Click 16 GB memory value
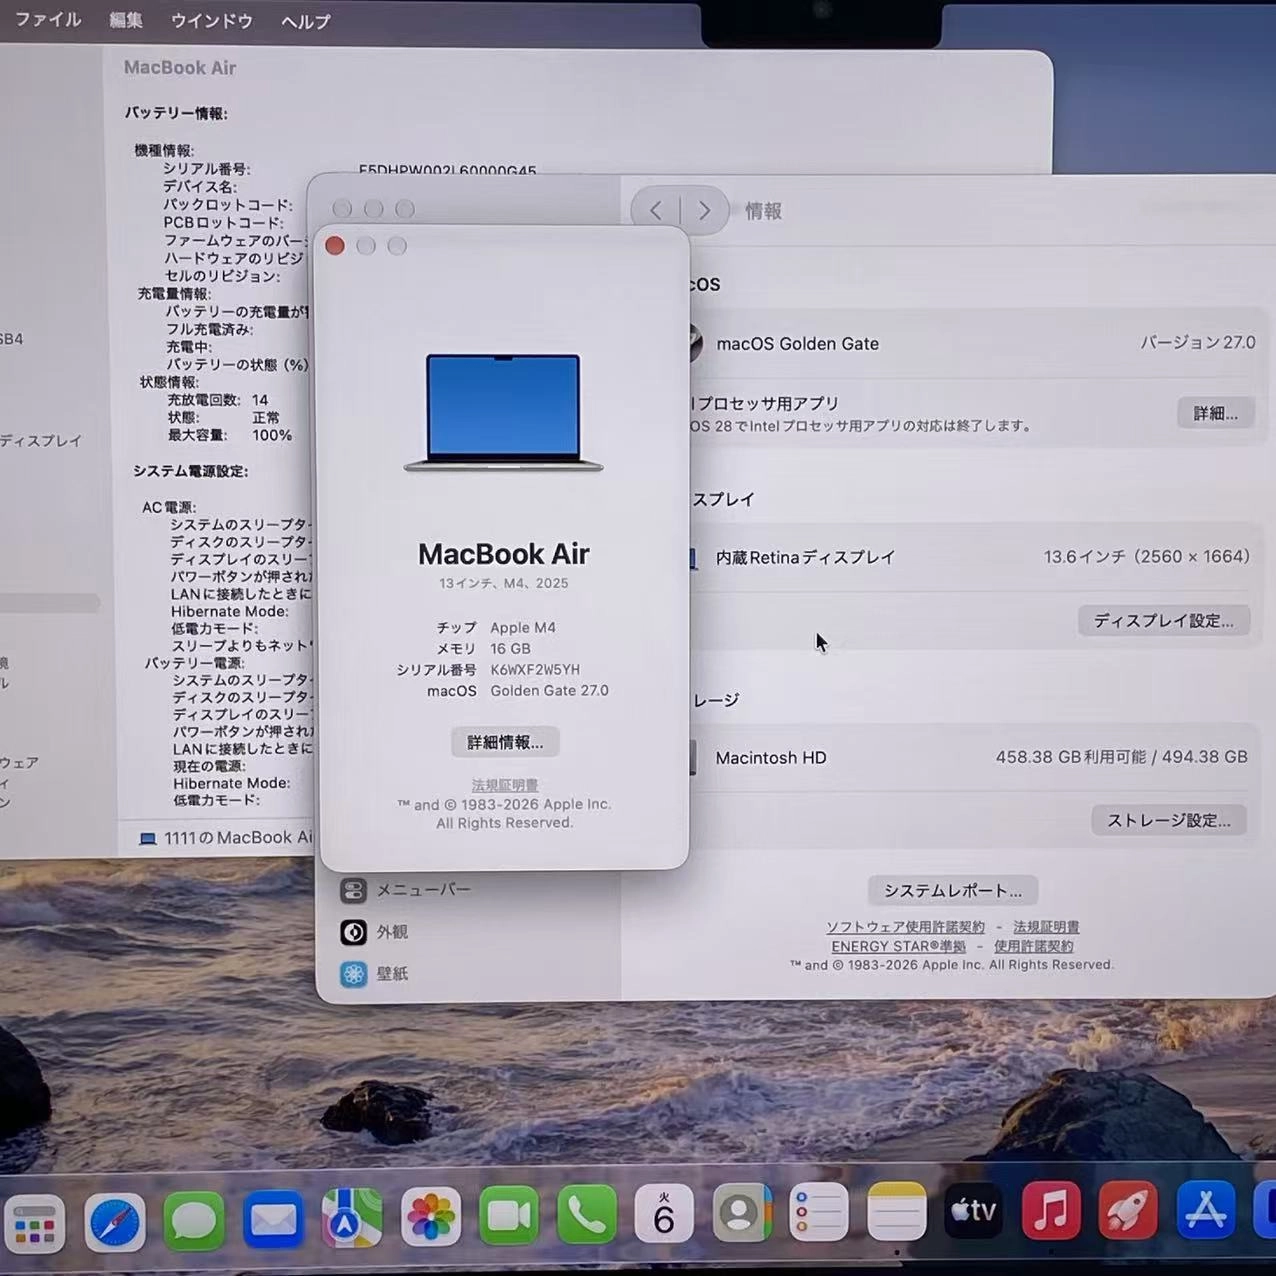This screenshot has width=1276, height=1276. (x=510, y=649)
